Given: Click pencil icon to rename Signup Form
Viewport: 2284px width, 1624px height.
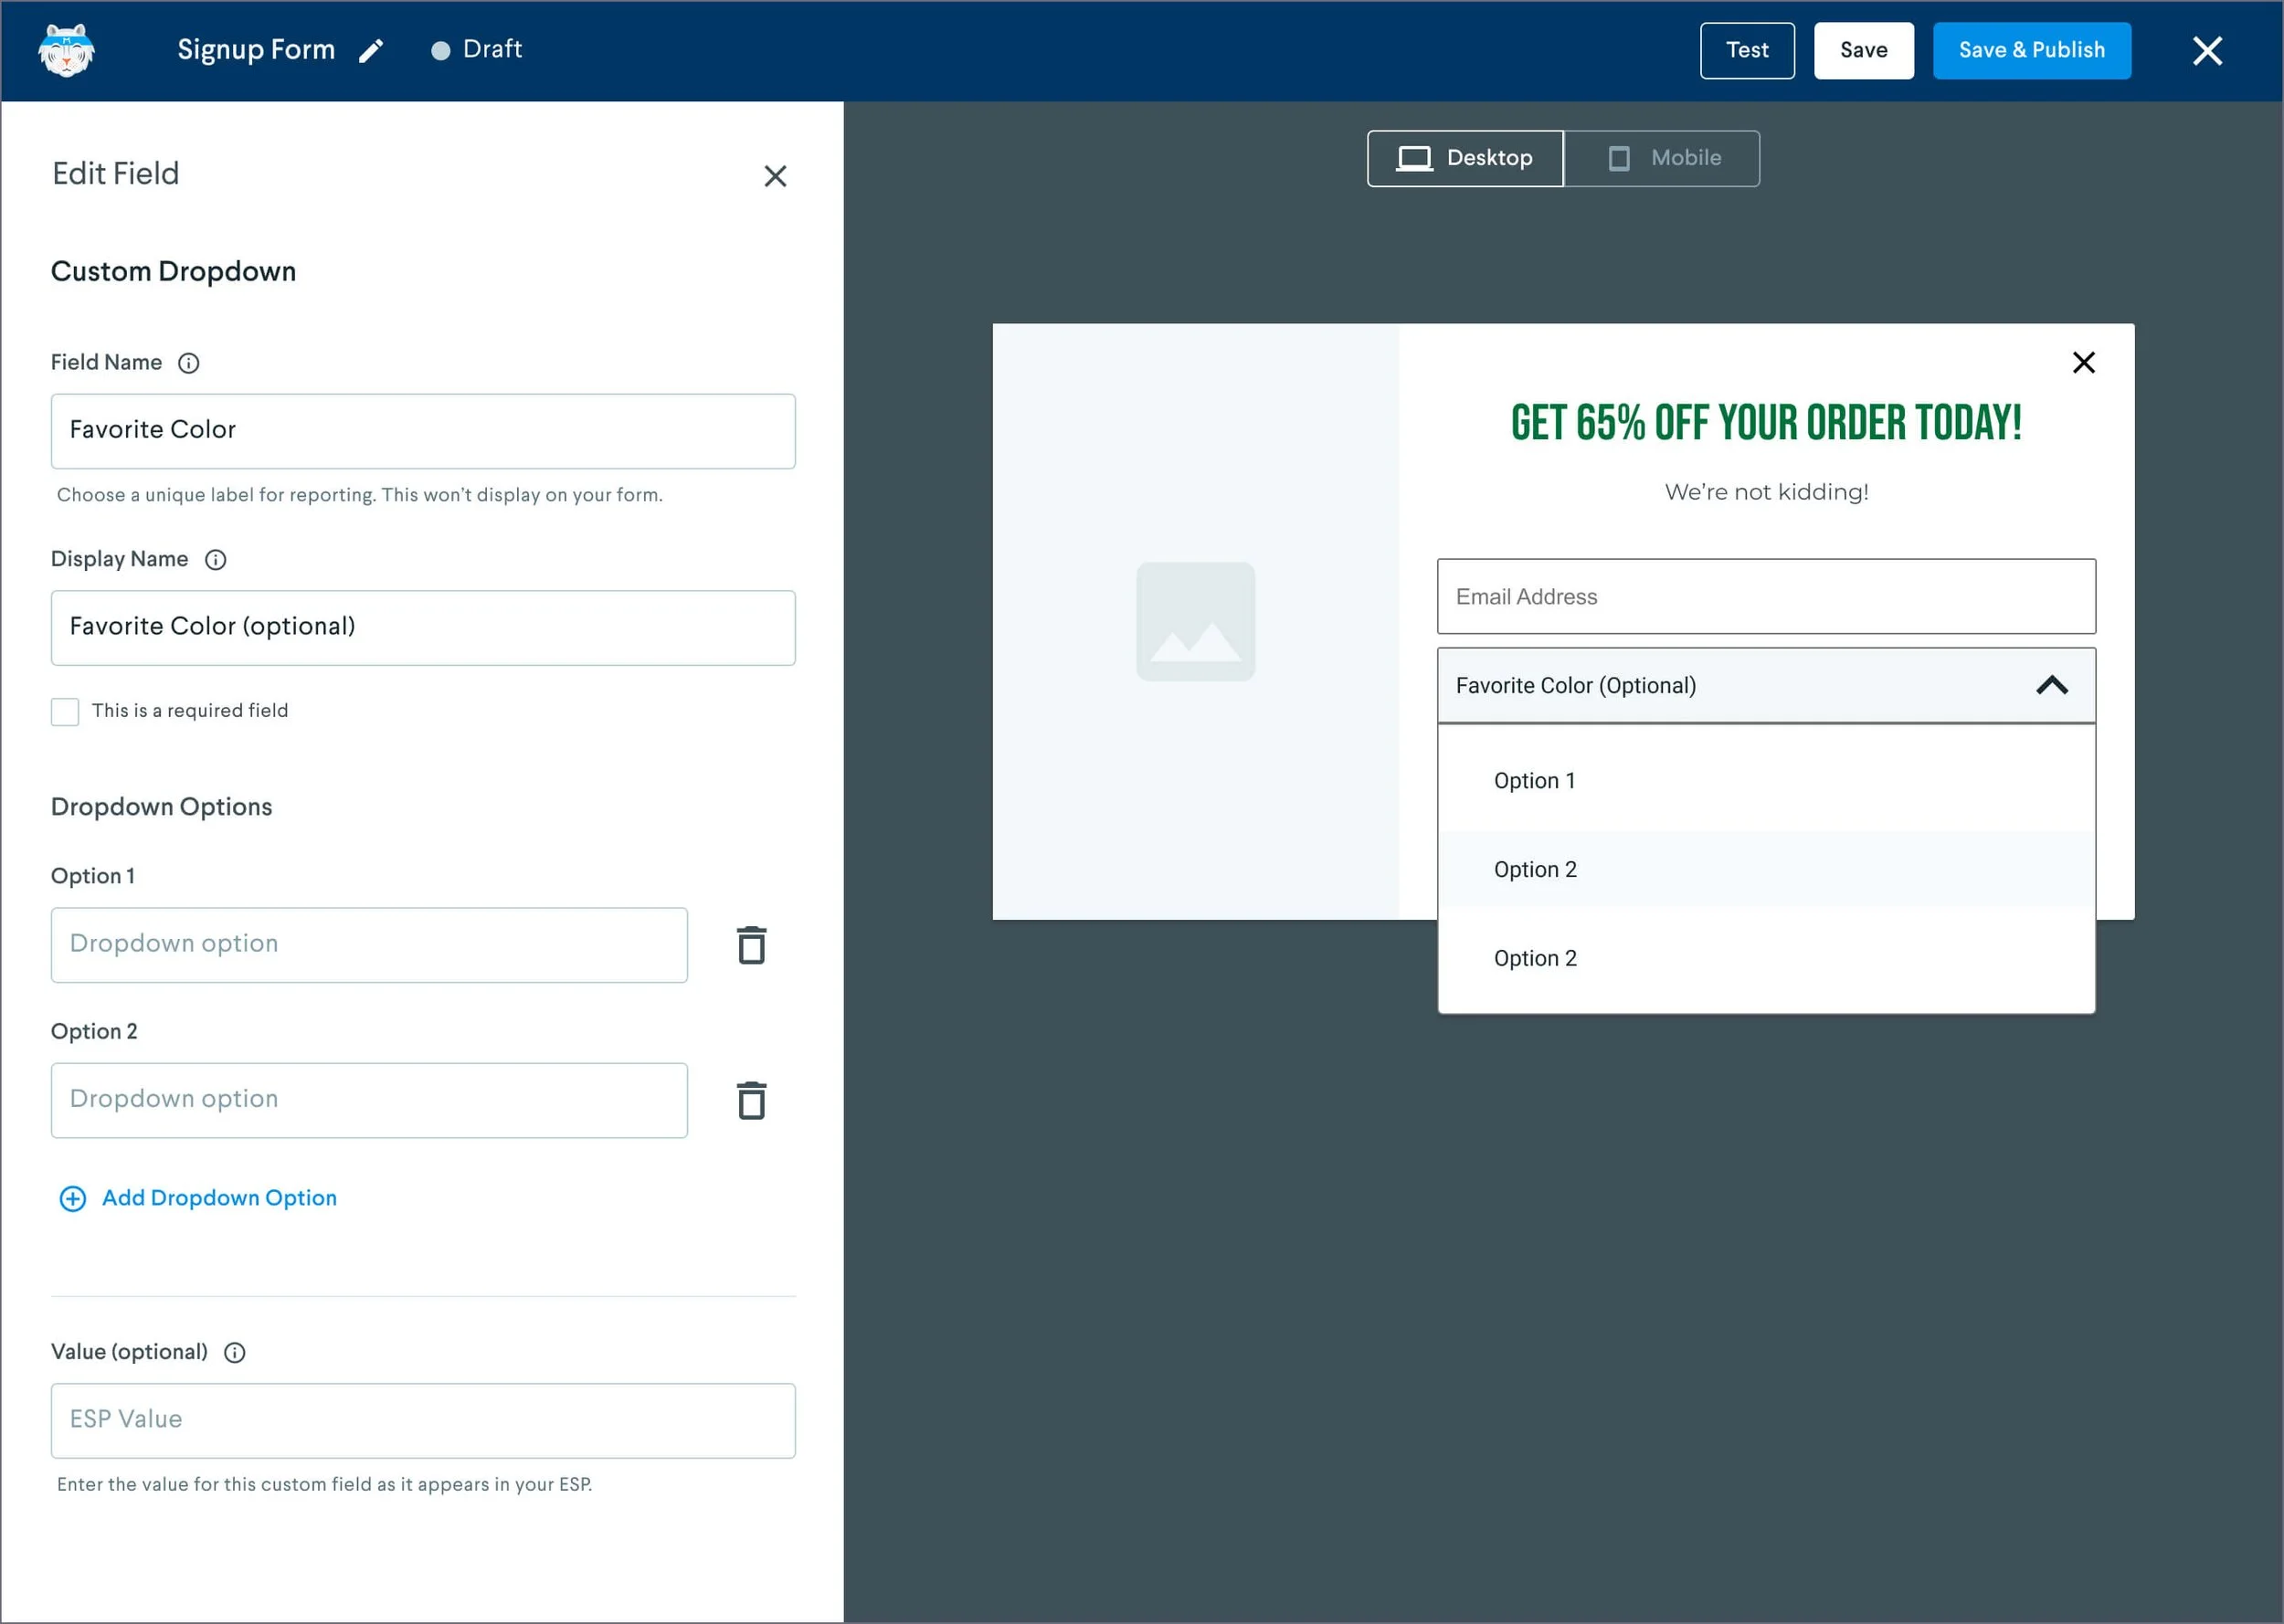Looking at the screenshot, I should click(371, 51).
